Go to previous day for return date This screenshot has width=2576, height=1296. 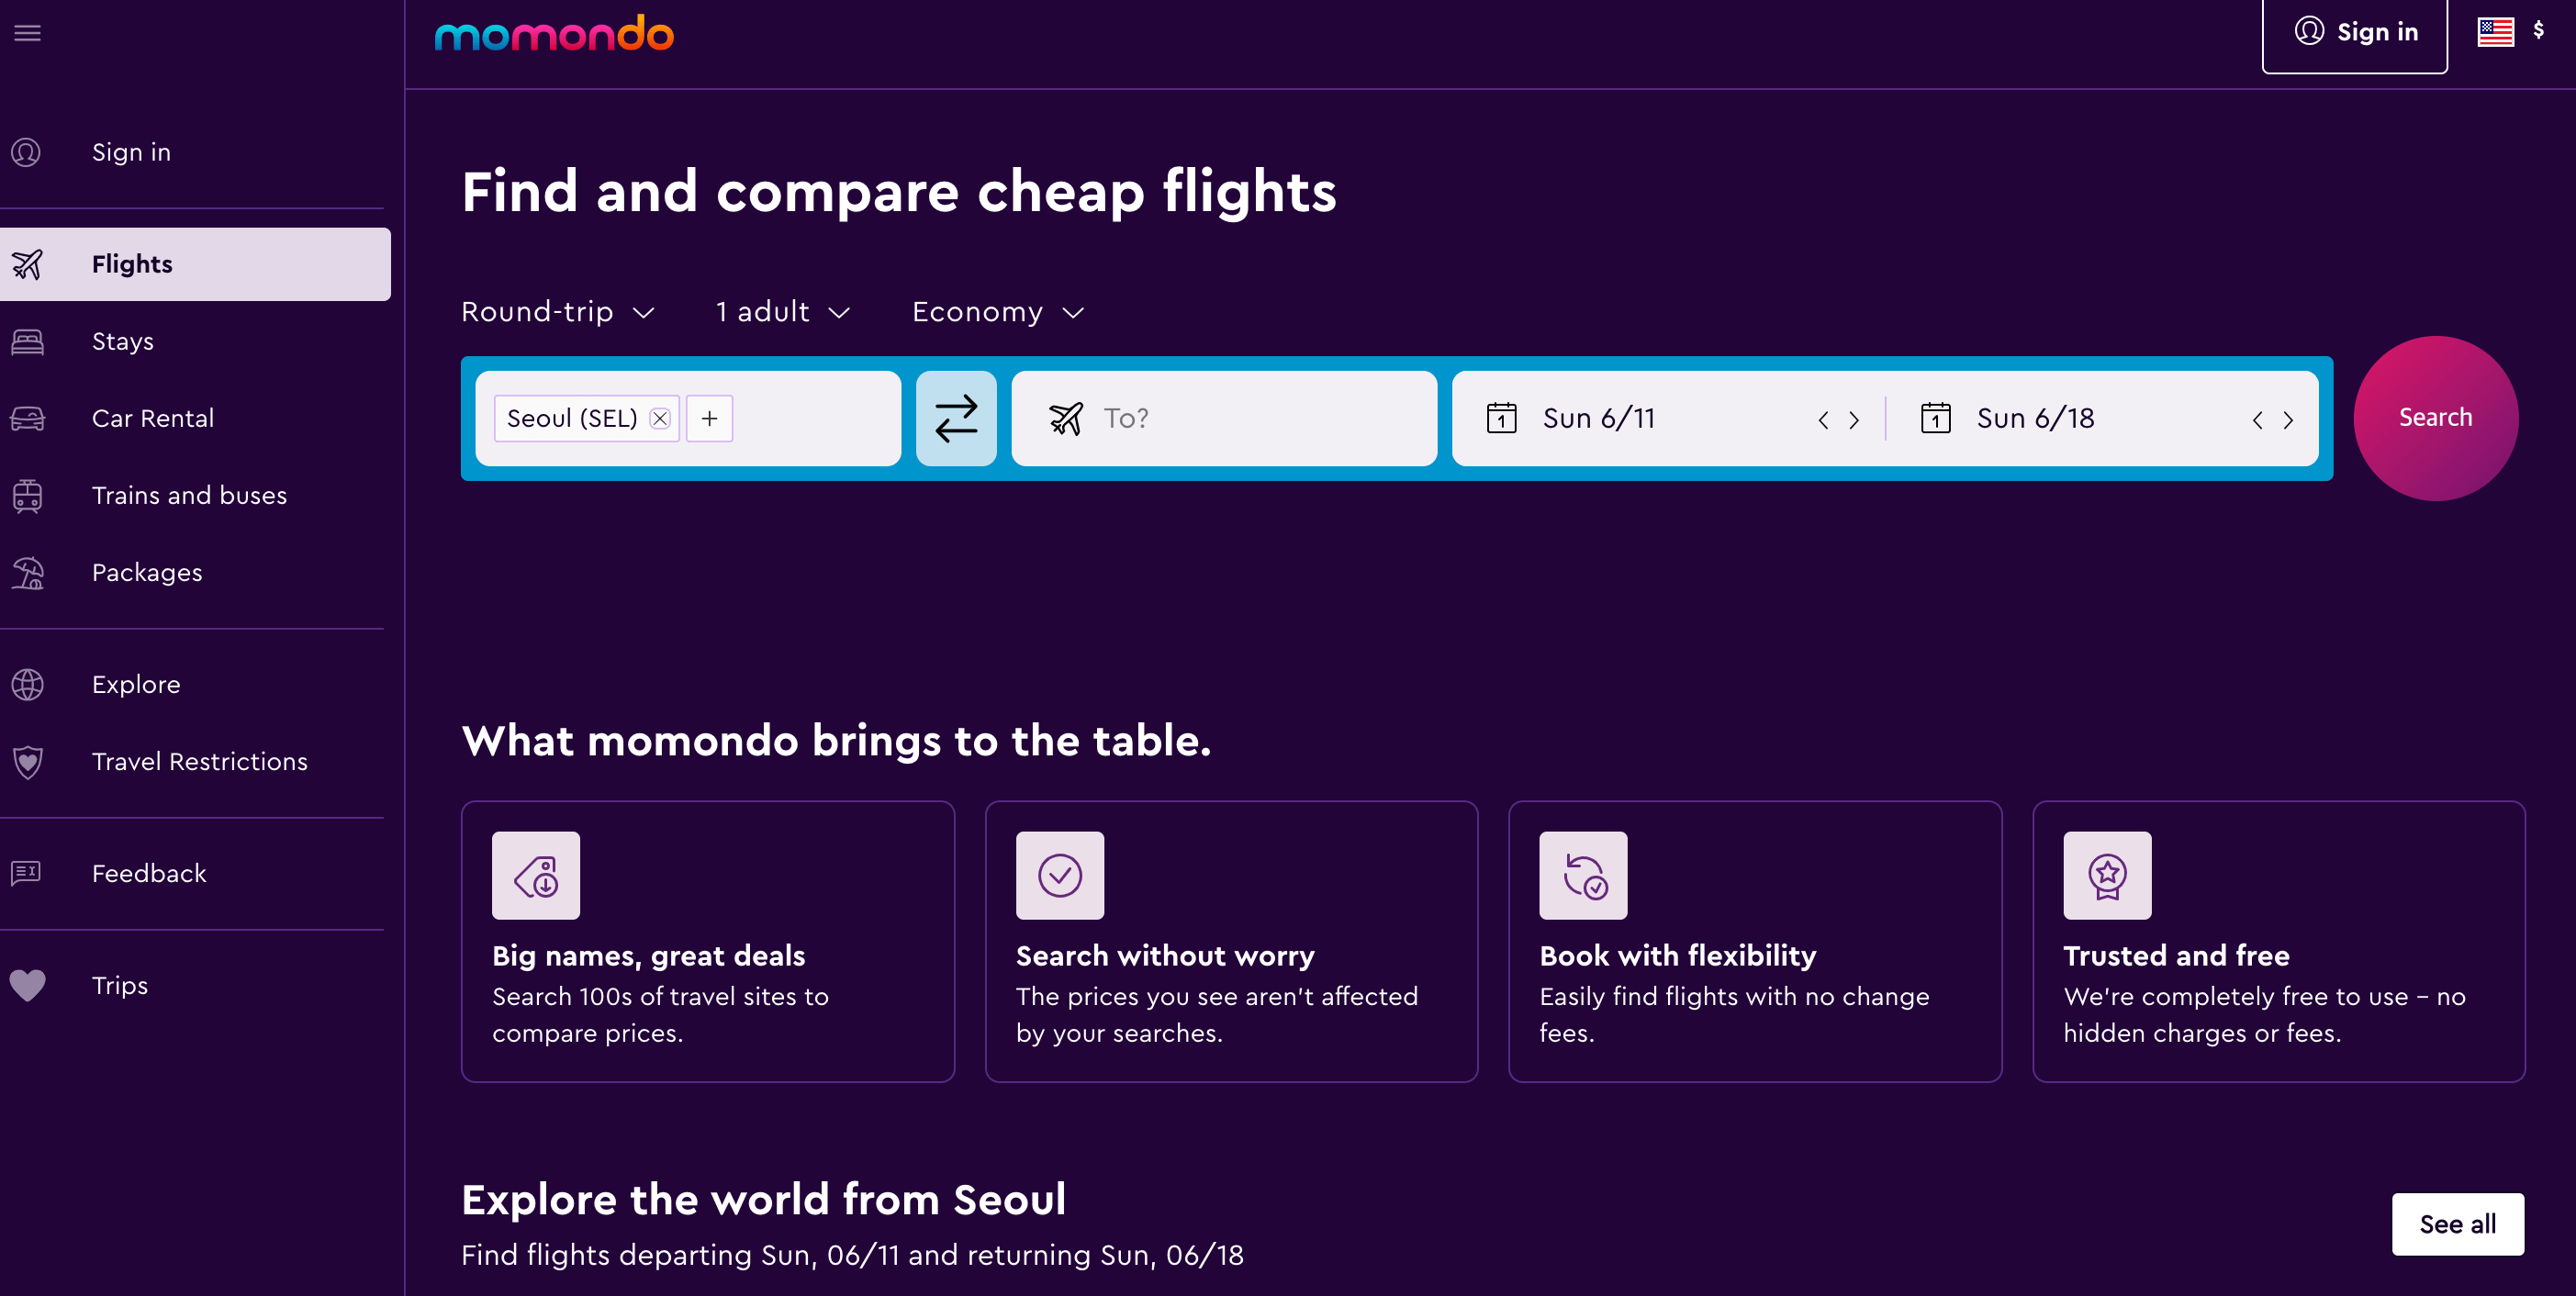coord(2257,420)
